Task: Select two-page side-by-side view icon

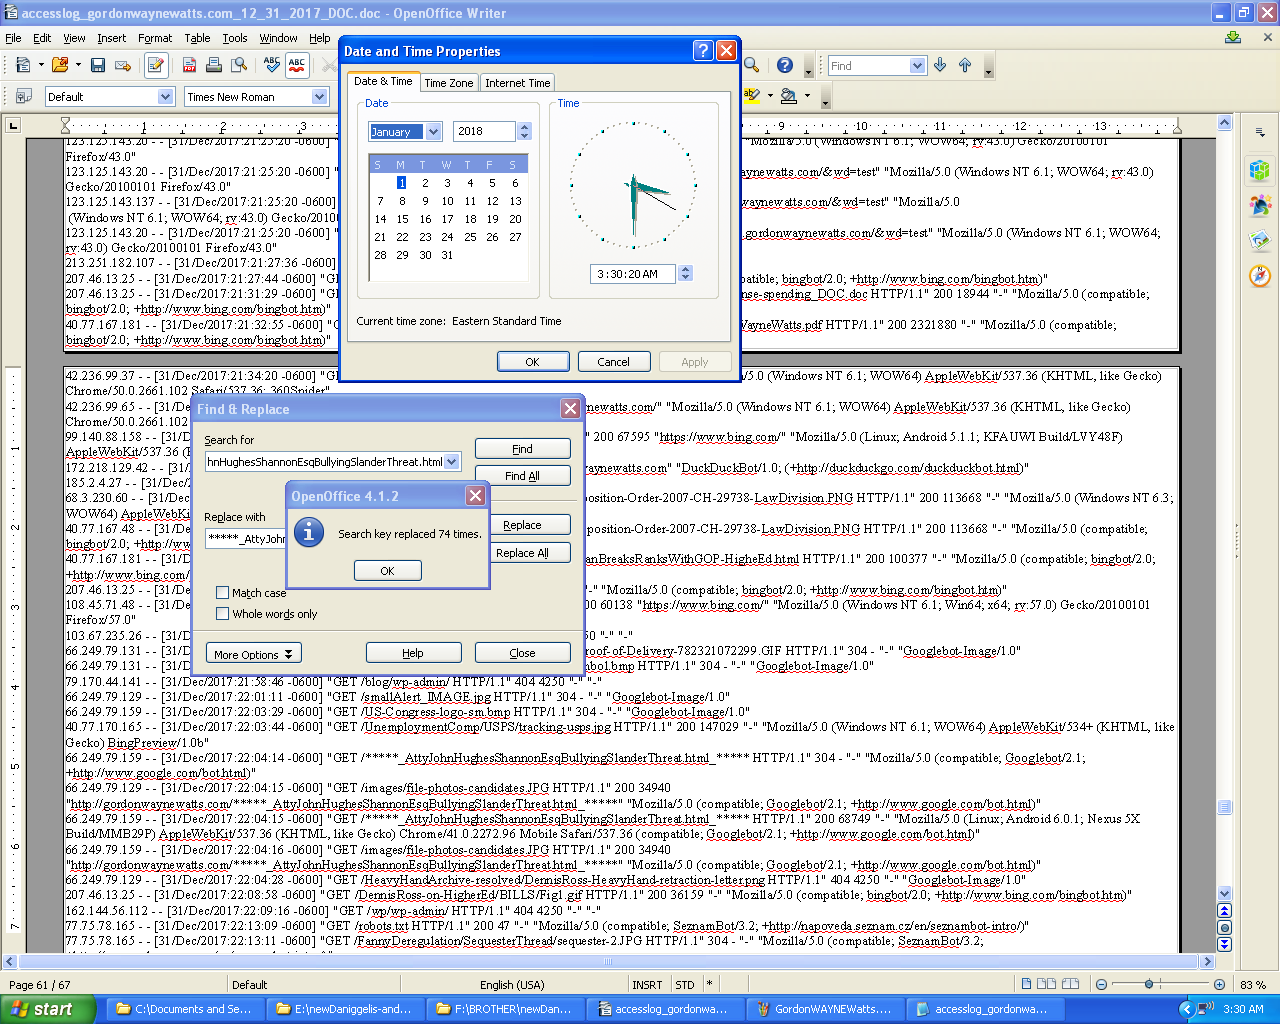Action: 1046,984
